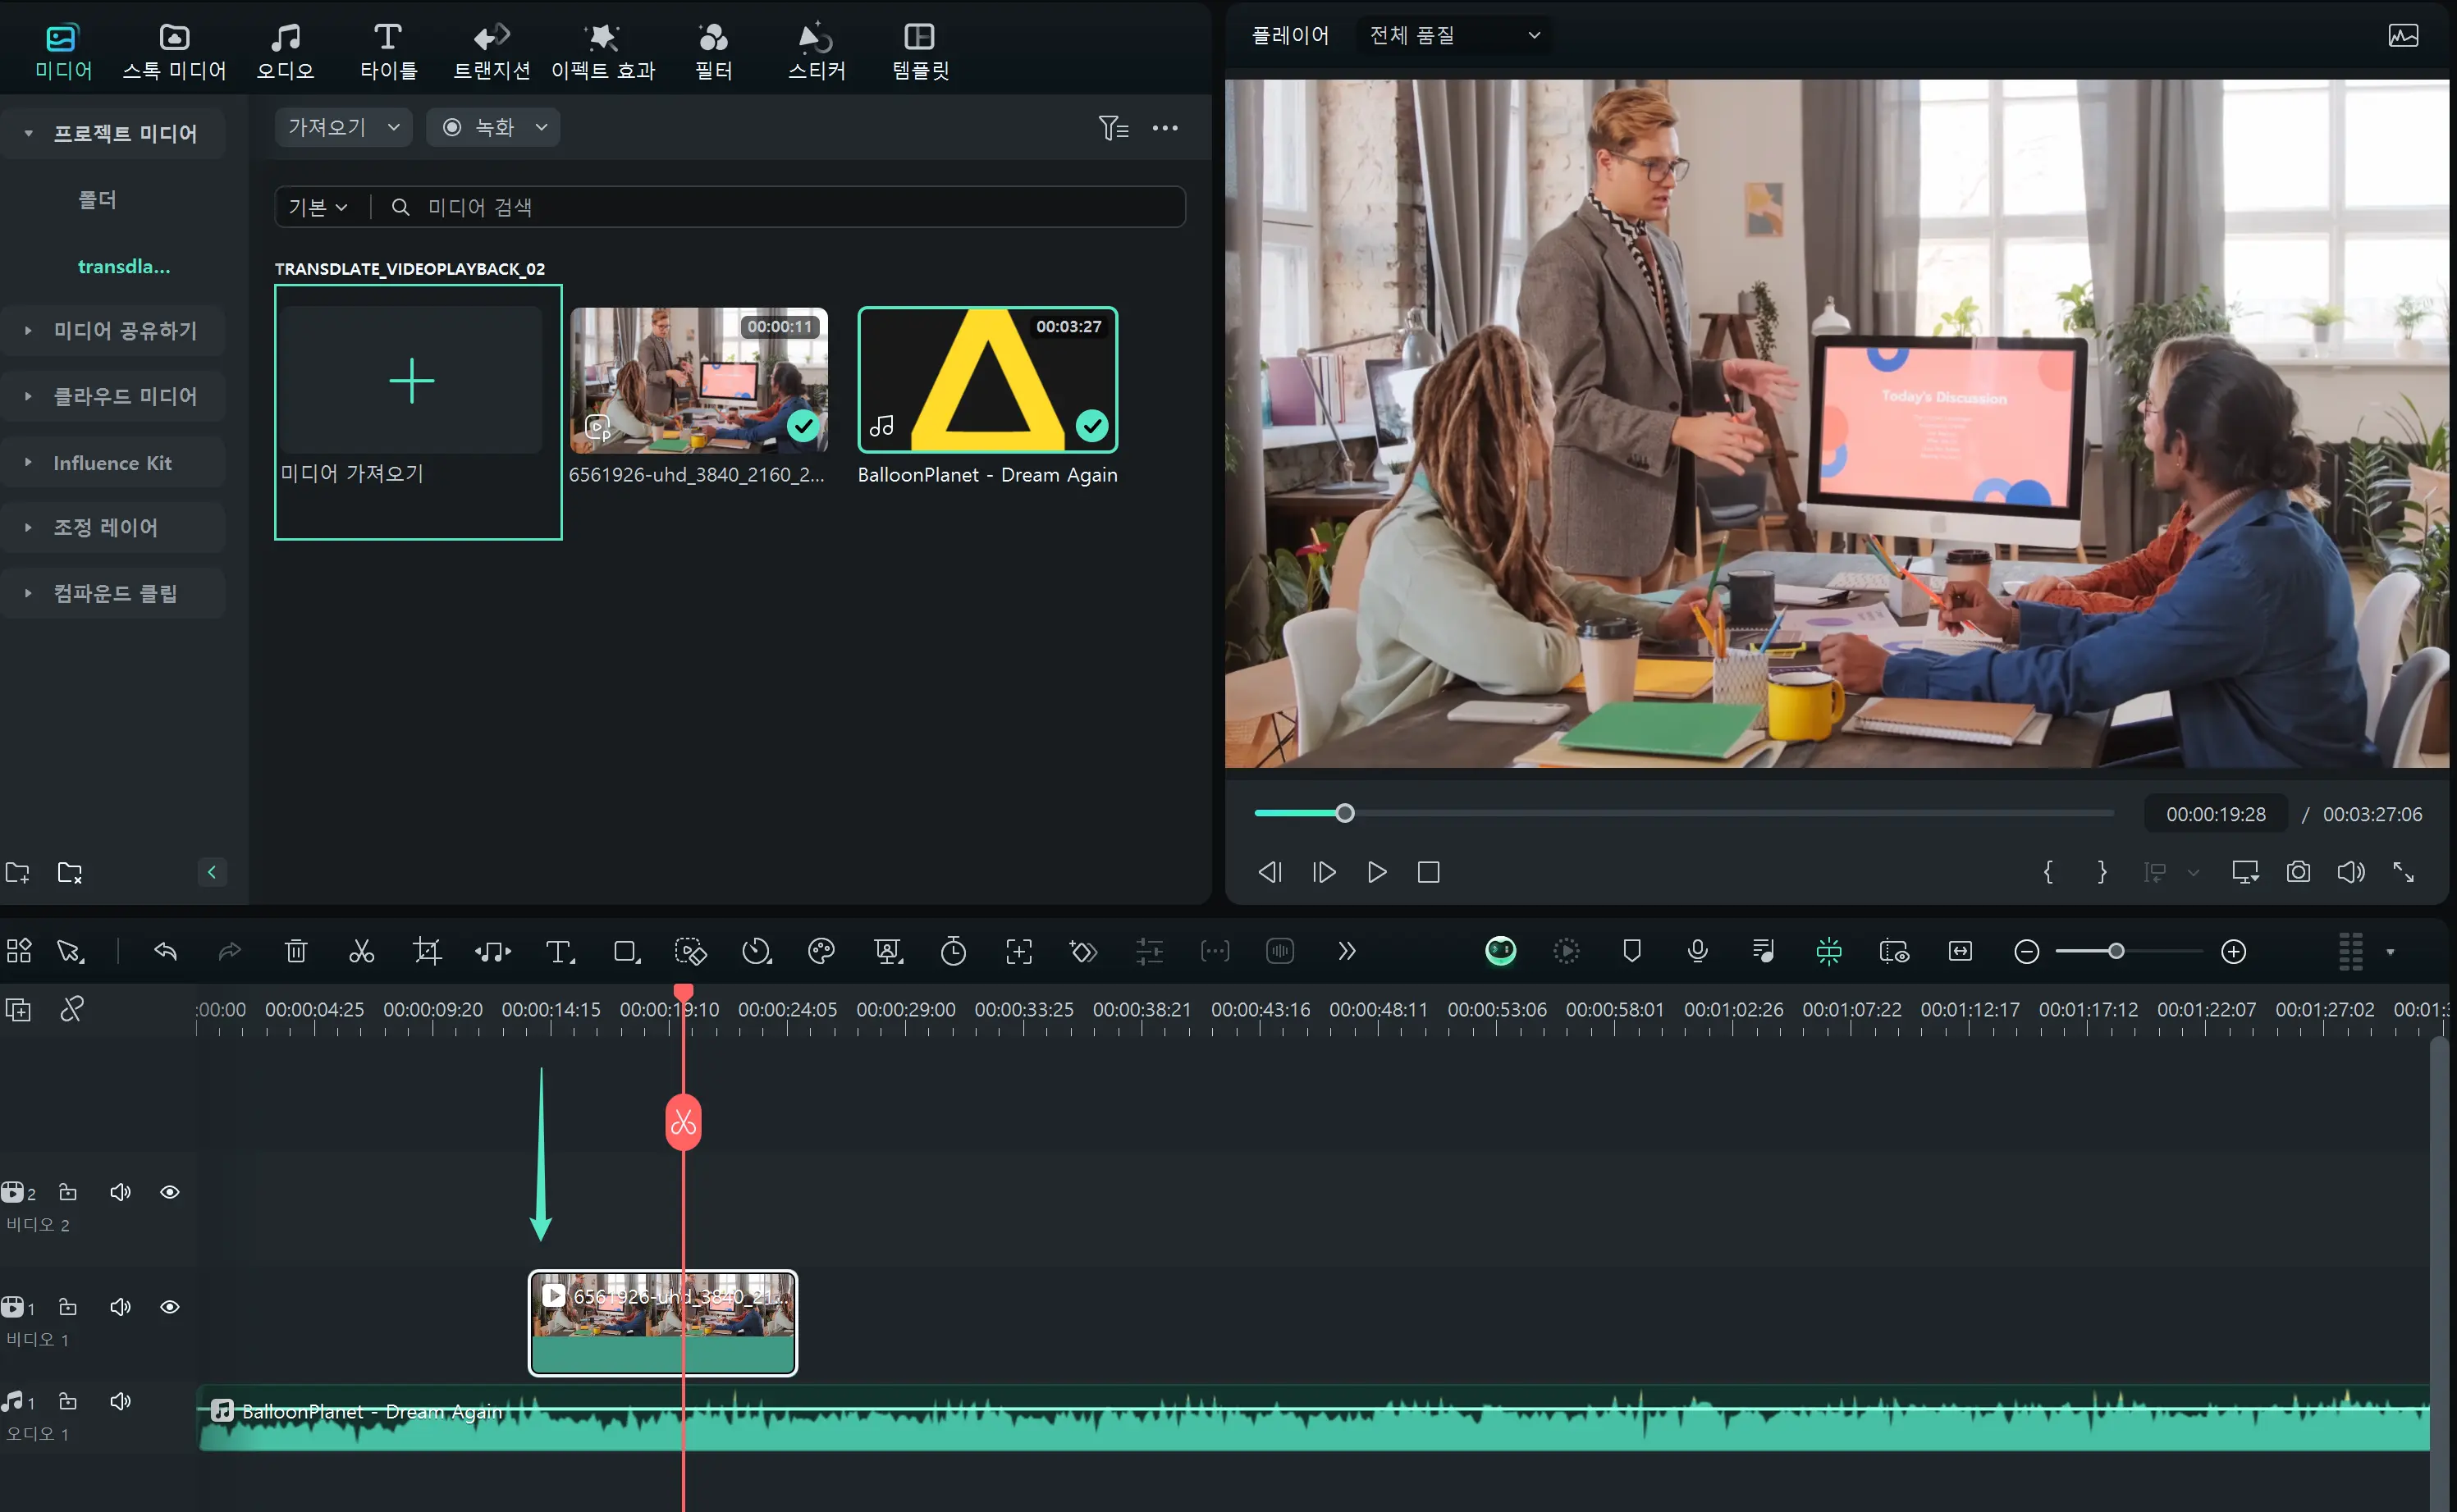This screenshot has height=1512, width=2457.
Task: Select the crop tool icon
Action: 427,951
